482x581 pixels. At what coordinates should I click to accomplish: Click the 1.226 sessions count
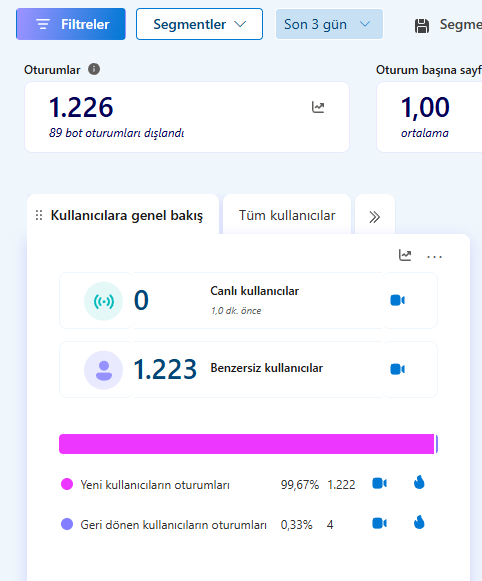click(x=81, y=107)
